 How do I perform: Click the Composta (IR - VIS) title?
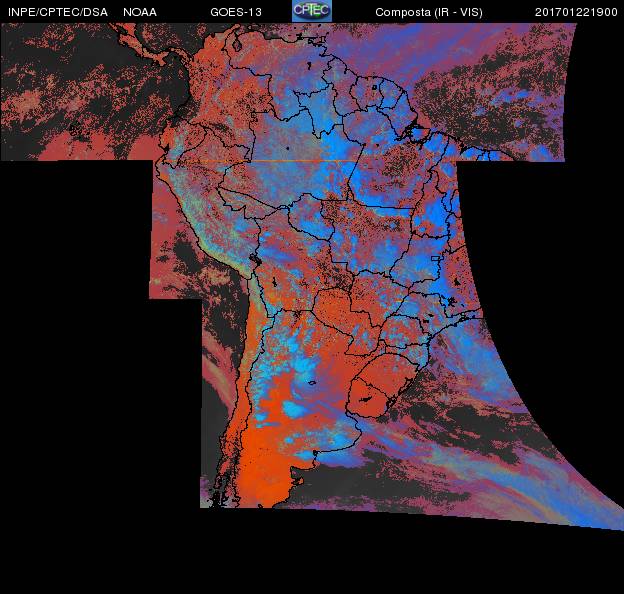click(x=429, y=12)
